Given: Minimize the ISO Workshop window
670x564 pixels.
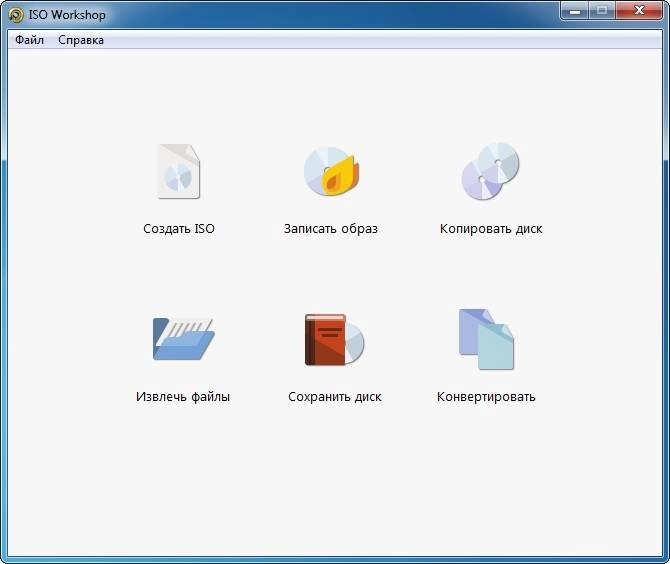Looking at the screenshot, I should [x=575, y=11].
